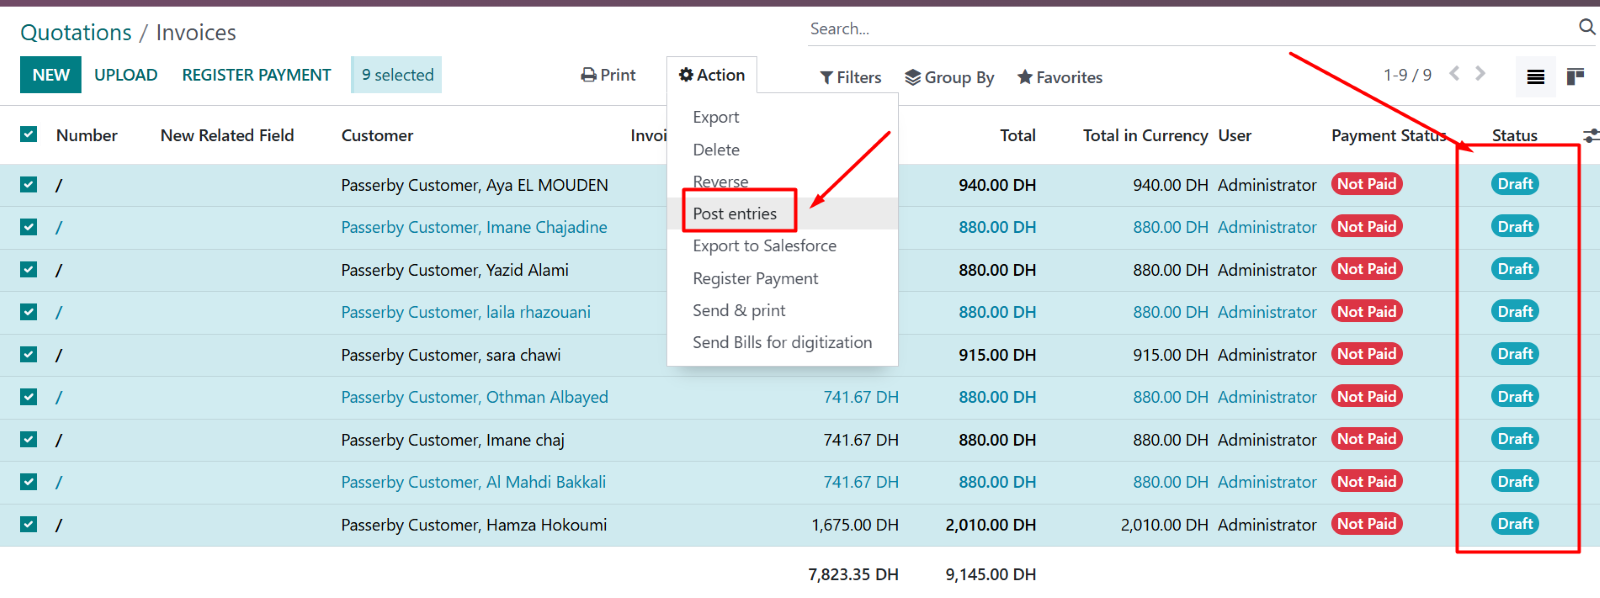
Task: Sort by New Related Field header
Action: click(x=227, y=135)
